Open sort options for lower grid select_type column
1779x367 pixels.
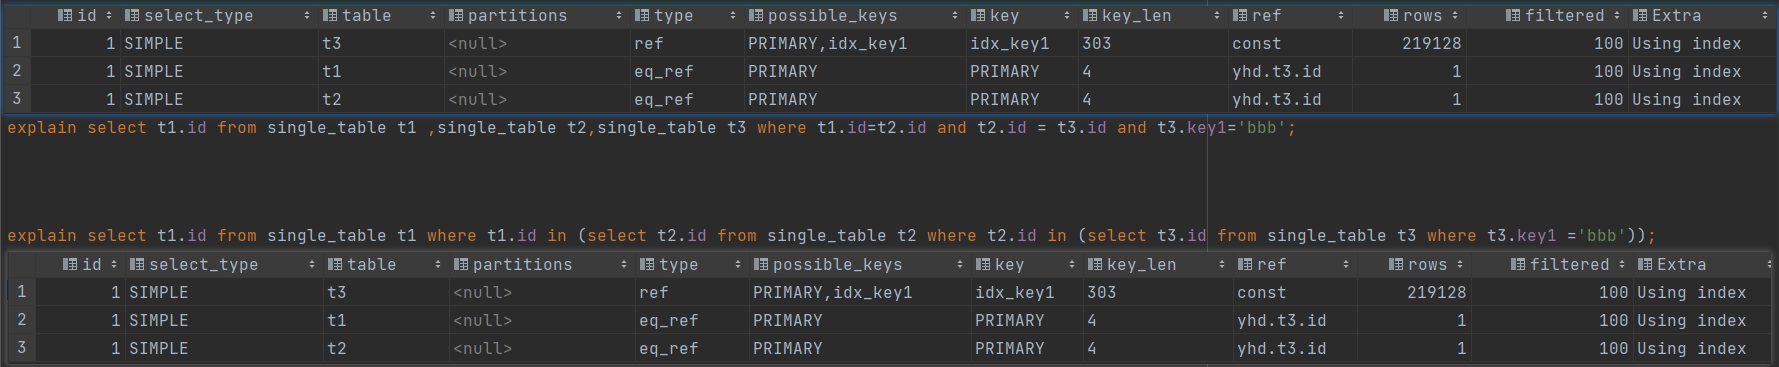(312, 264)
